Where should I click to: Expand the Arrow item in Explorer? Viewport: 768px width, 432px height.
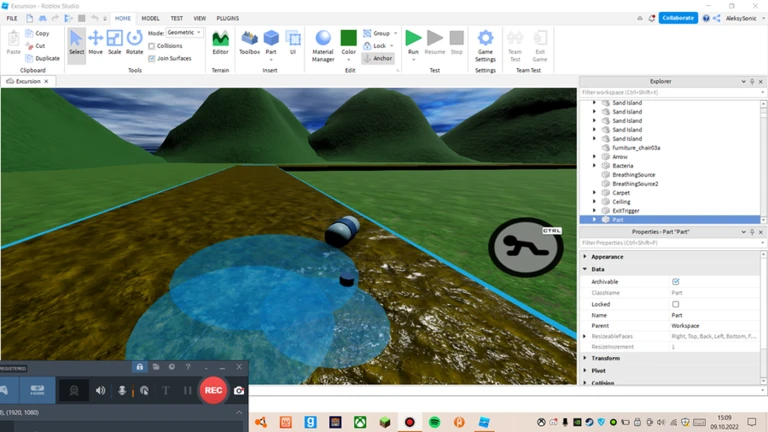click(595, 157)
